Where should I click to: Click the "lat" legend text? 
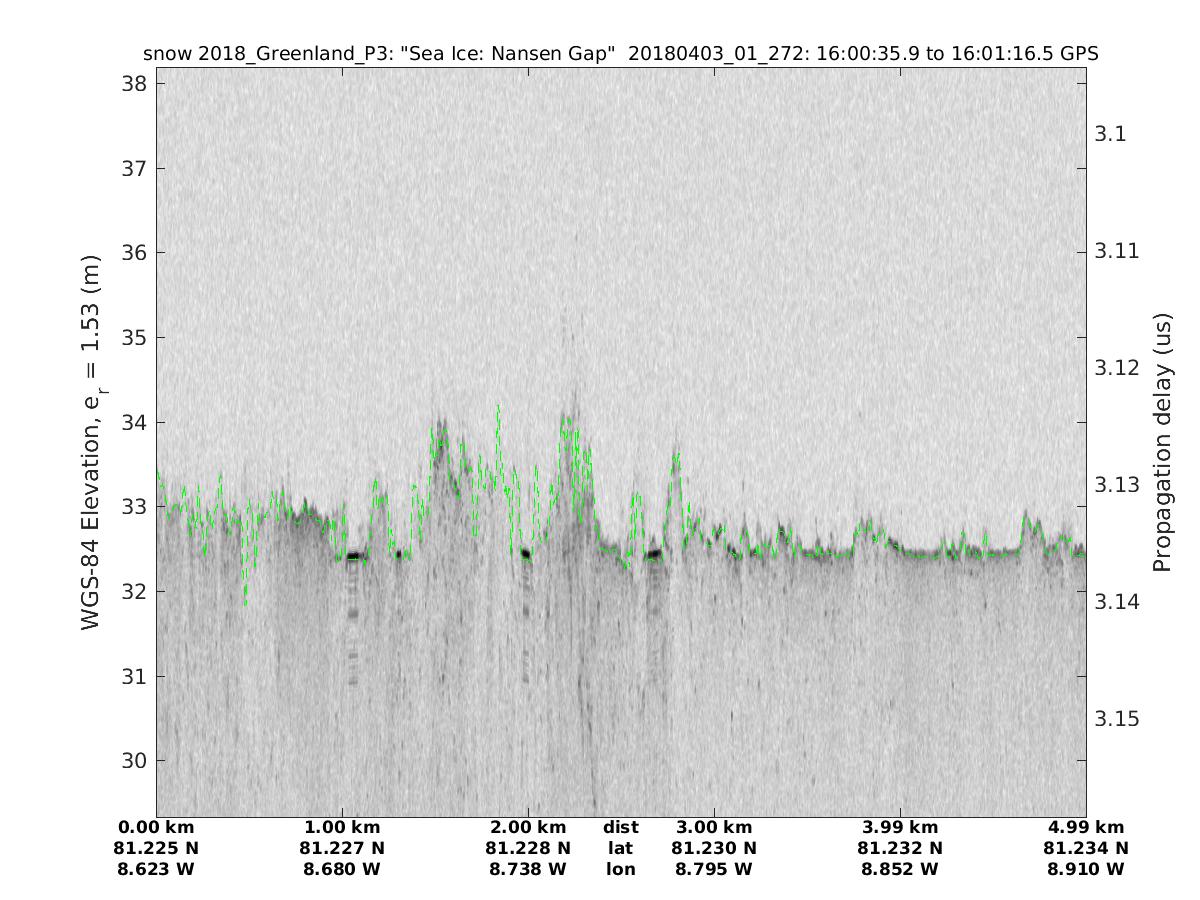tap(620, 849)
